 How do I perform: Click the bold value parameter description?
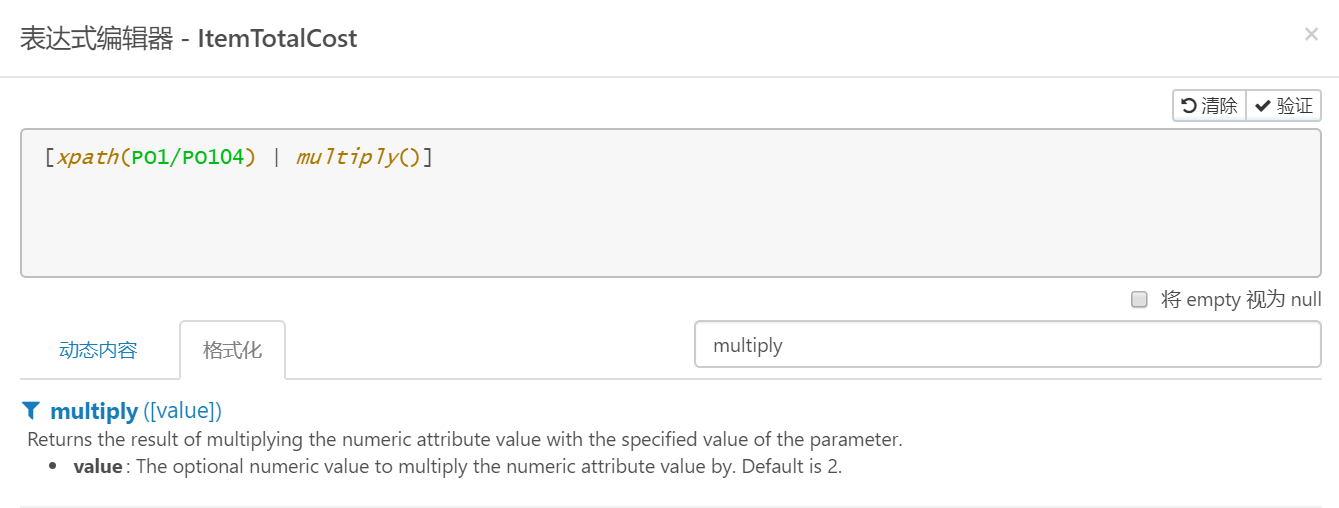pyautogui.click(x=97, y=467)
